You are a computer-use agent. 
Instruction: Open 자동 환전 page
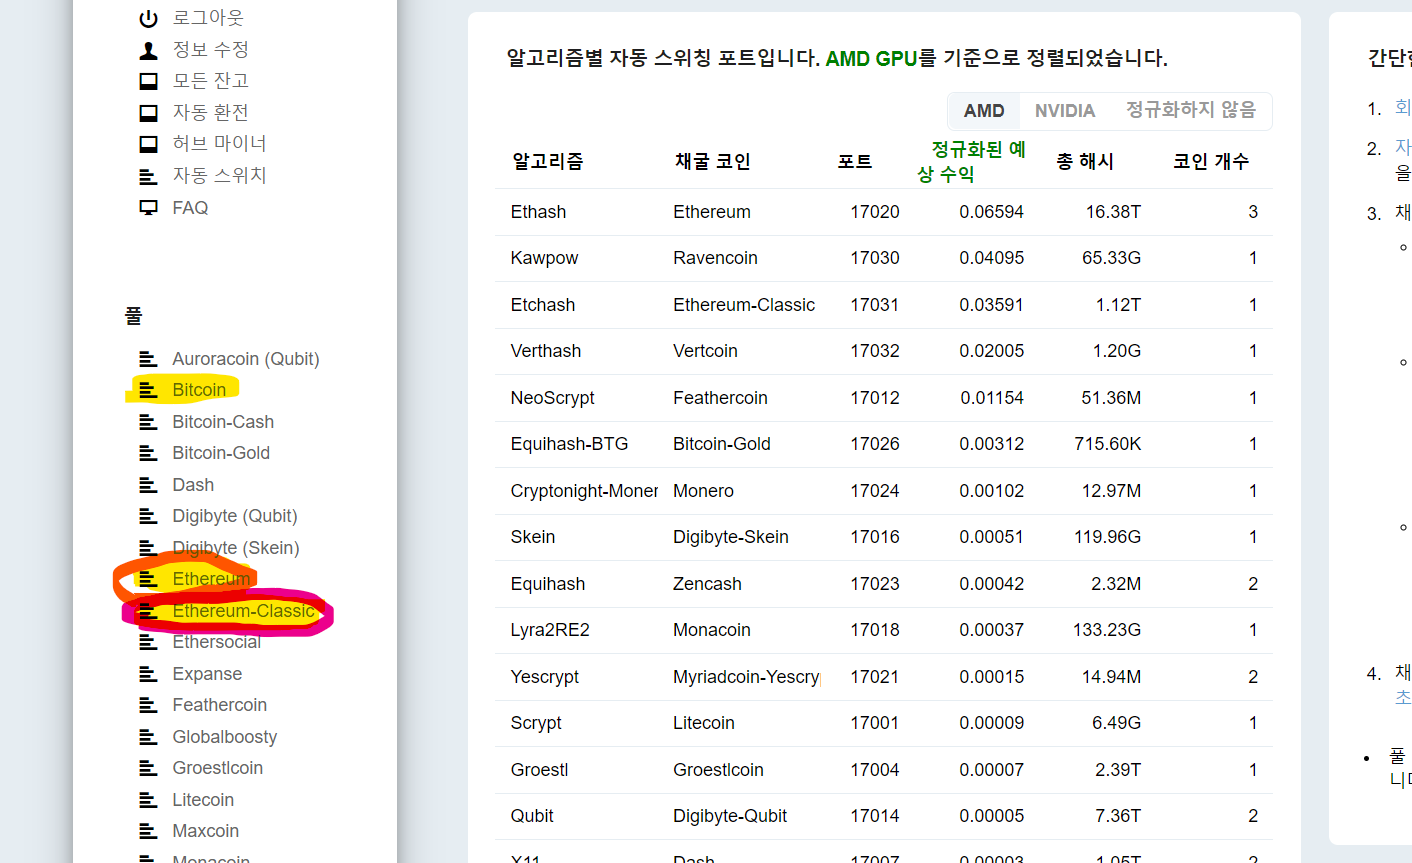click(x=211, y=113)
